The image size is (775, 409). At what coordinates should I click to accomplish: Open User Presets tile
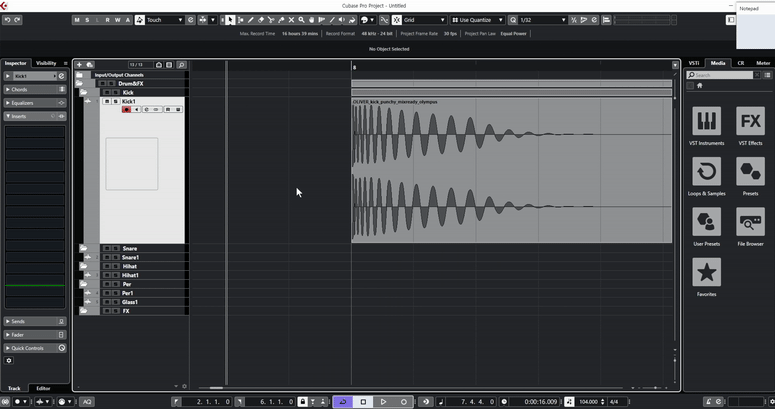(x=706, y=222)
